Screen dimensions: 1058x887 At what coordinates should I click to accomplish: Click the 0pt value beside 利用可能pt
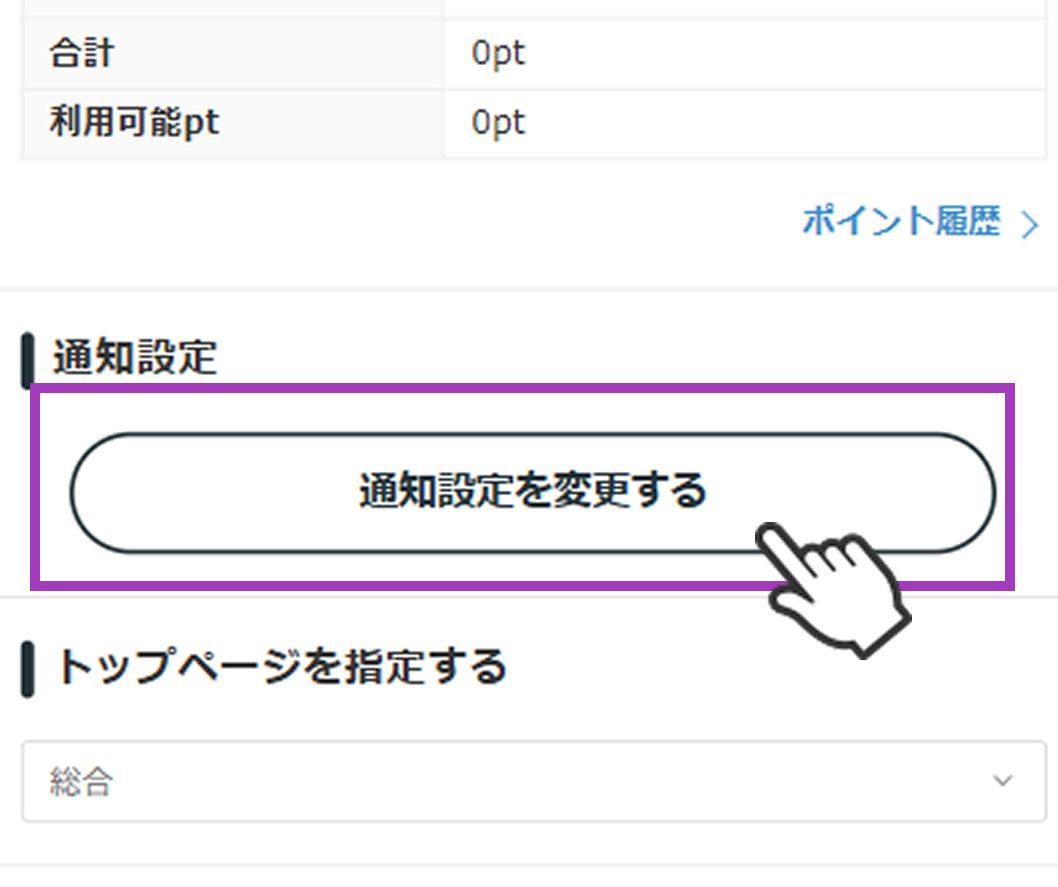[x=498, y=123]
